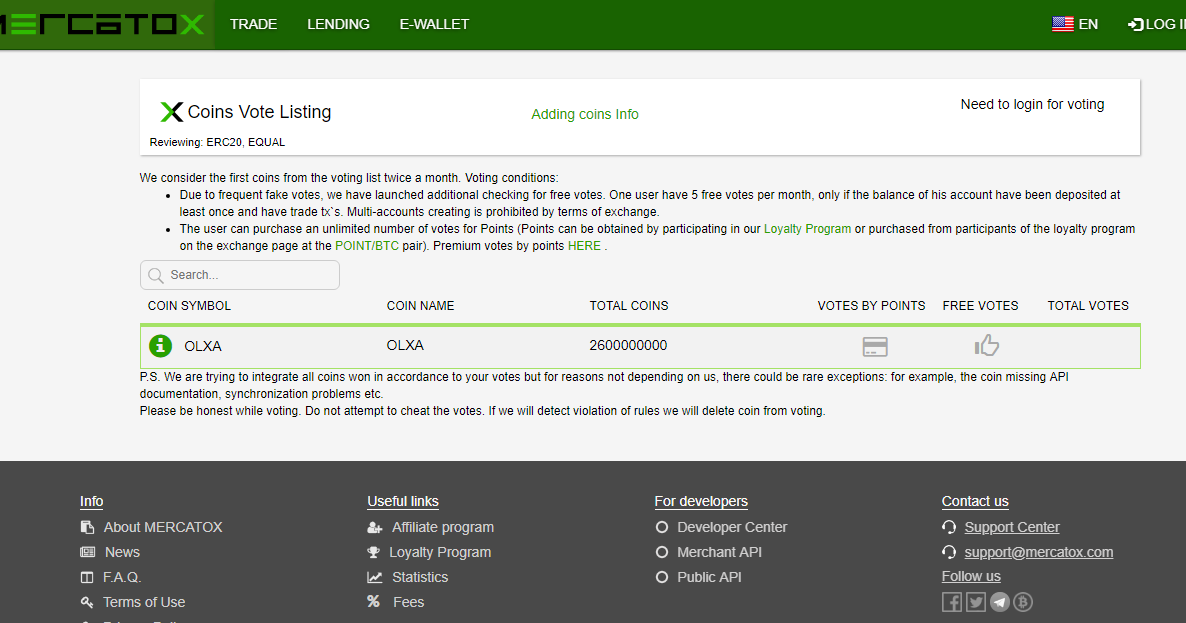This screenshot has width=1186, height=623.
Task: Click the TOTAL VOTES column header
Action: click(x=1088, y=306)
